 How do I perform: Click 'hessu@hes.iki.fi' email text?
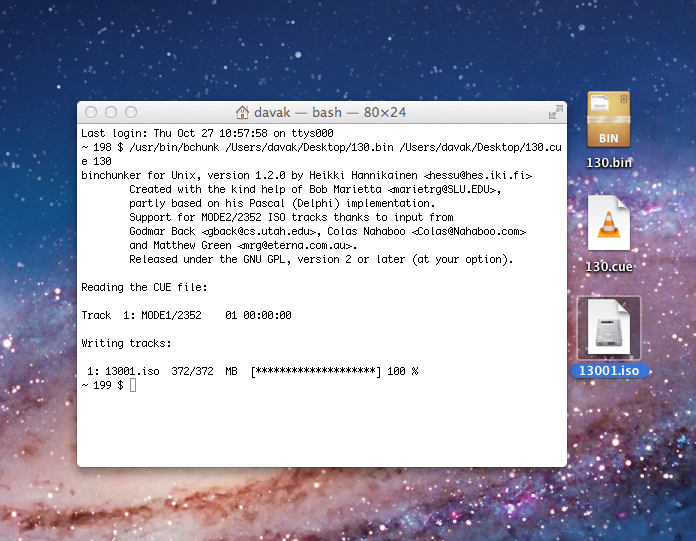(x=478, y=175)
